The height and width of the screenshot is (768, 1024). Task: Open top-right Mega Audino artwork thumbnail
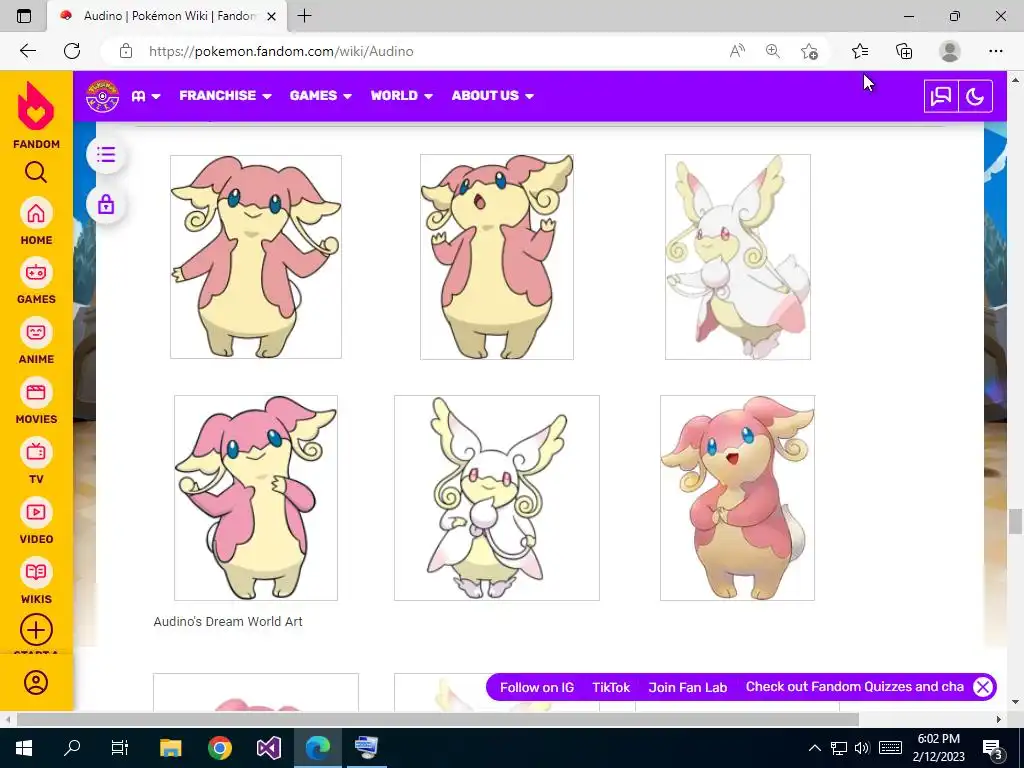[x=738, y=257]
